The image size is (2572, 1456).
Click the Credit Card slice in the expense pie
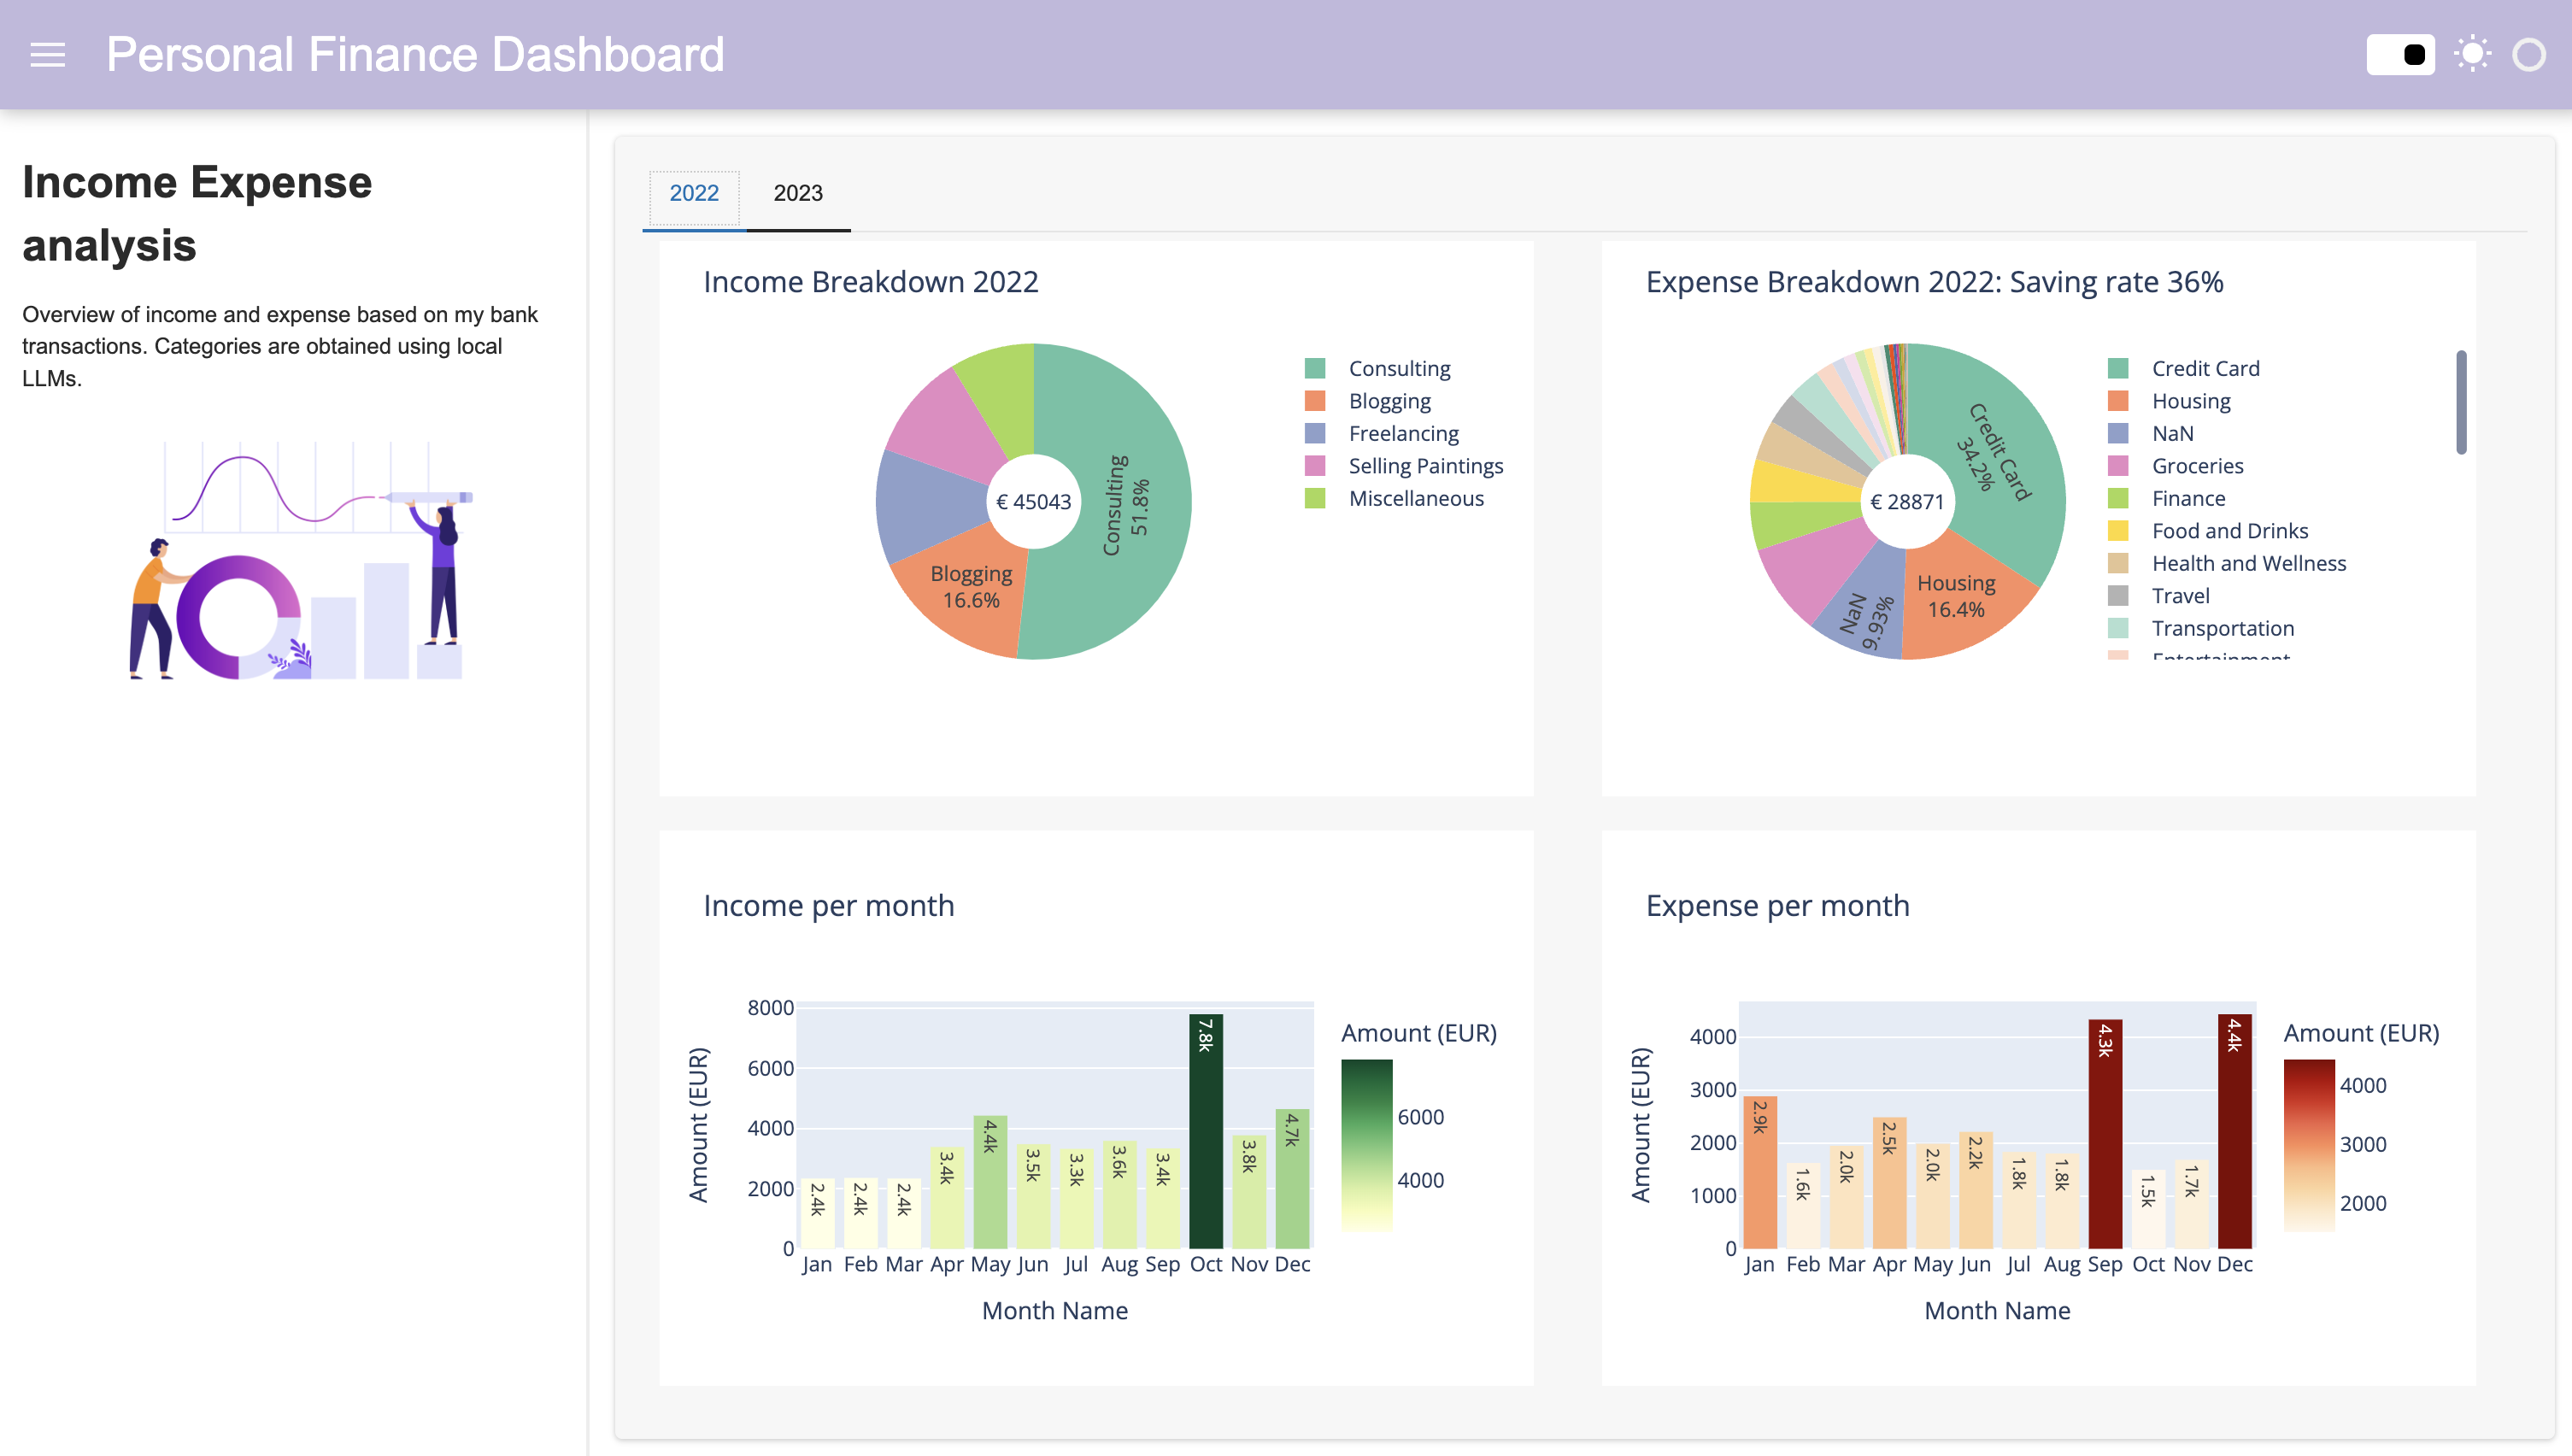click(x=1990, y=445)
